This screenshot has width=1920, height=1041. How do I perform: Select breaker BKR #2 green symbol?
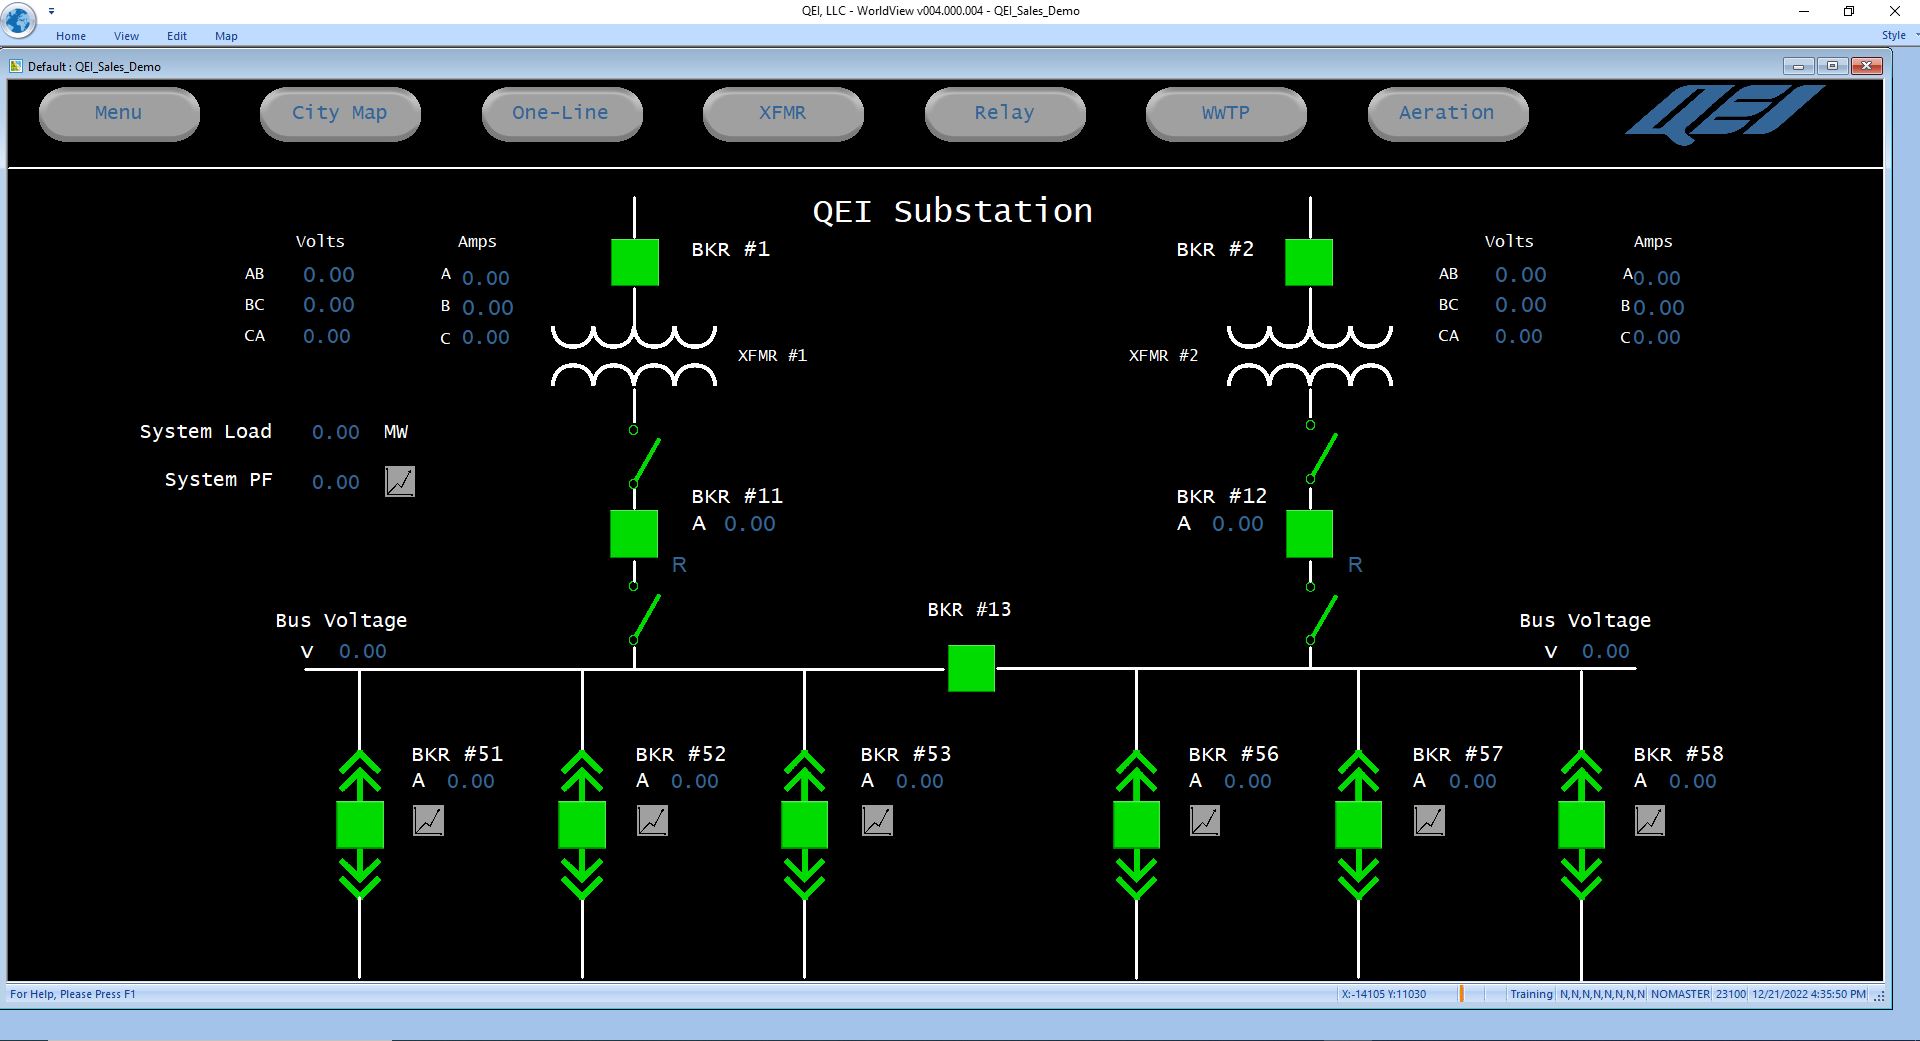[x=1309, y=262]
